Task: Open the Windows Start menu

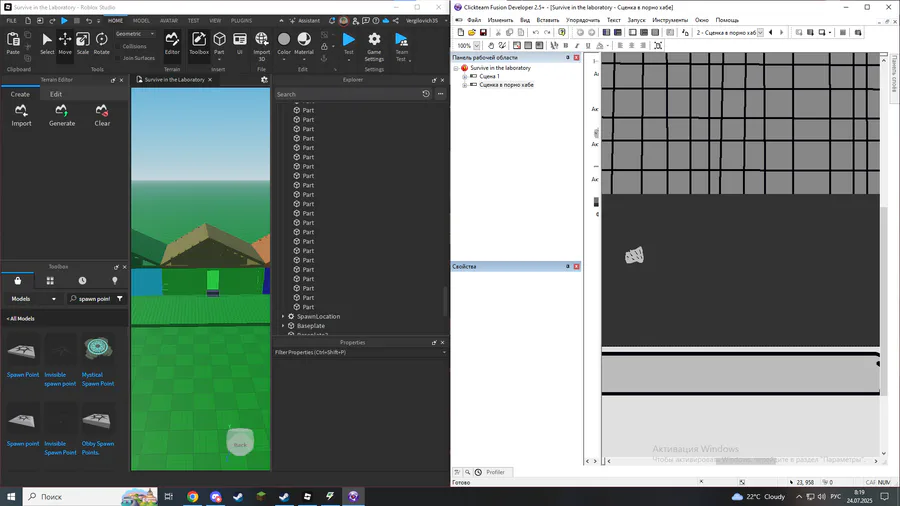Action: [x=11, y=496]
